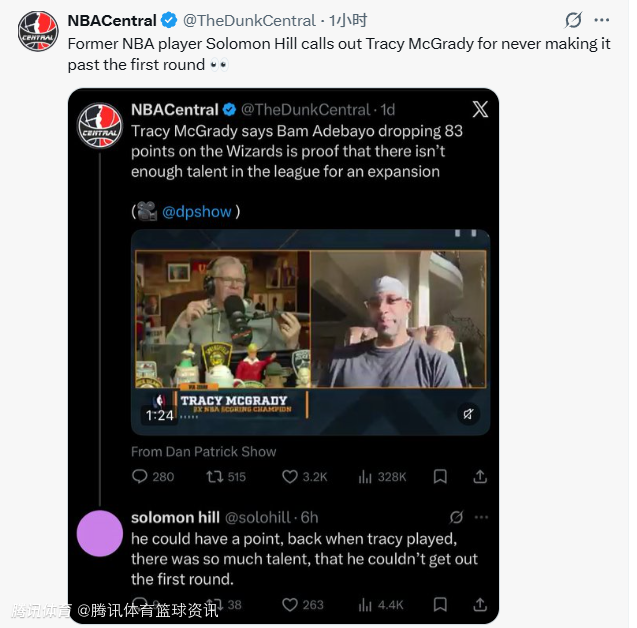Play the Tracy McGrady video thumbnail
The image size is (637, 628).
pos(310,330)
